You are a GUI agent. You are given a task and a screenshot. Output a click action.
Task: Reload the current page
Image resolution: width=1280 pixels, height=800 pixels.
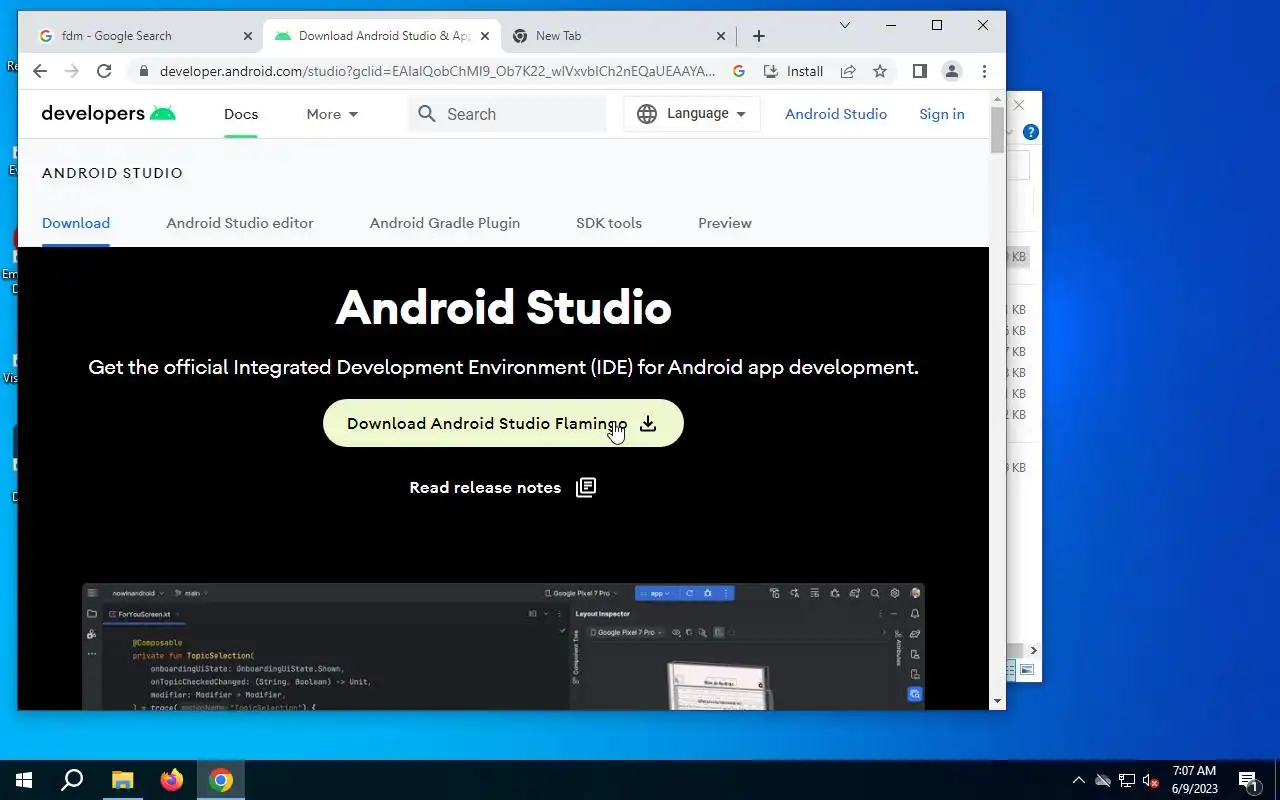point(104,71)
